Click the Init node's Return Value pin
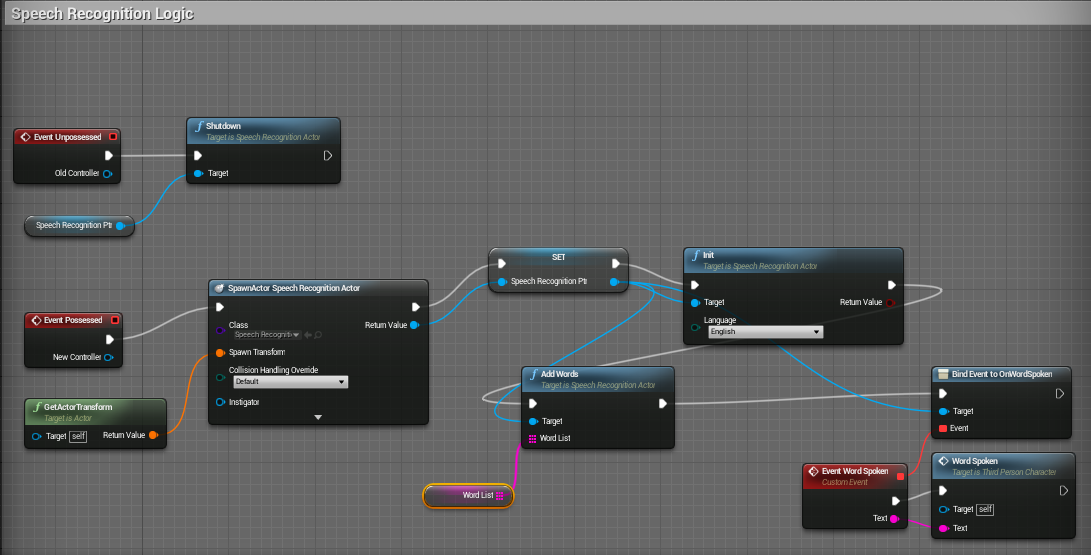This screenshot has width=1091, height=555. [891, 302]
